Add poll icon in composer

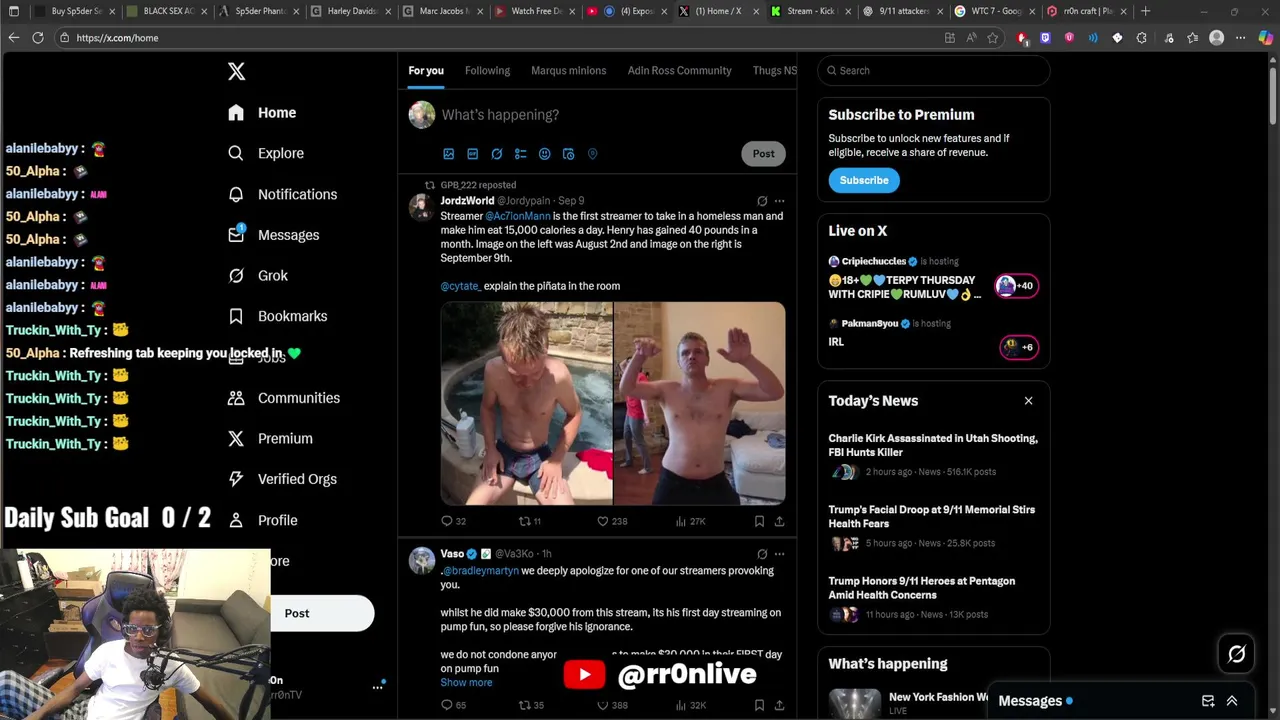tap(520, 154)
